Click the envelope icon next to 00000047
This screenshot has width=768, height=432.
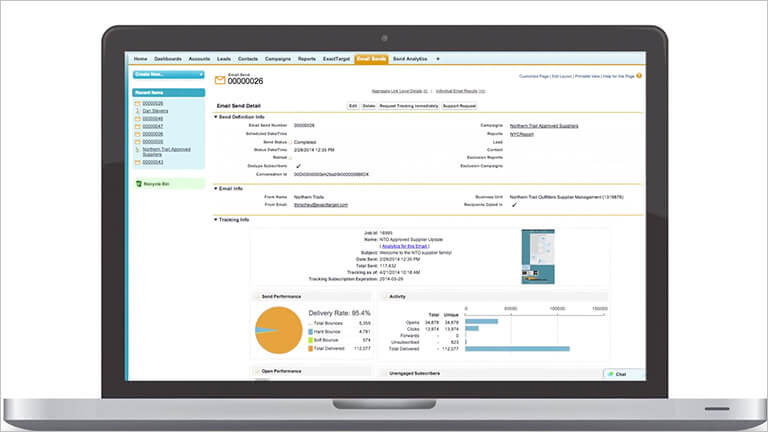(138, 126)
